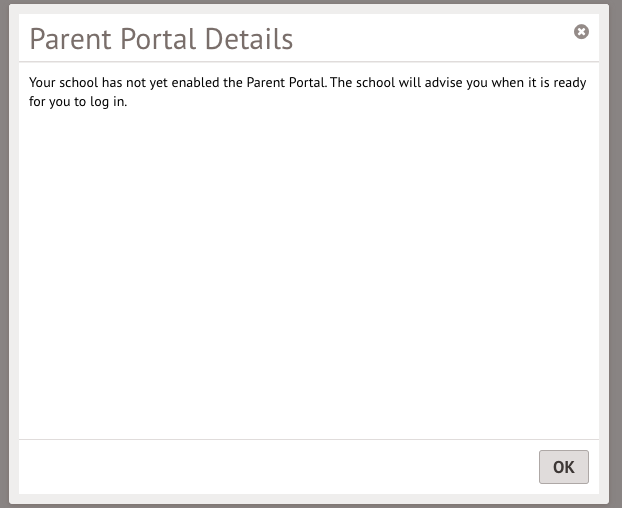Viewport: 622px width, 508px height.
Task: Click the words "Parent Portal" in the message
Action: coord(285,83)
